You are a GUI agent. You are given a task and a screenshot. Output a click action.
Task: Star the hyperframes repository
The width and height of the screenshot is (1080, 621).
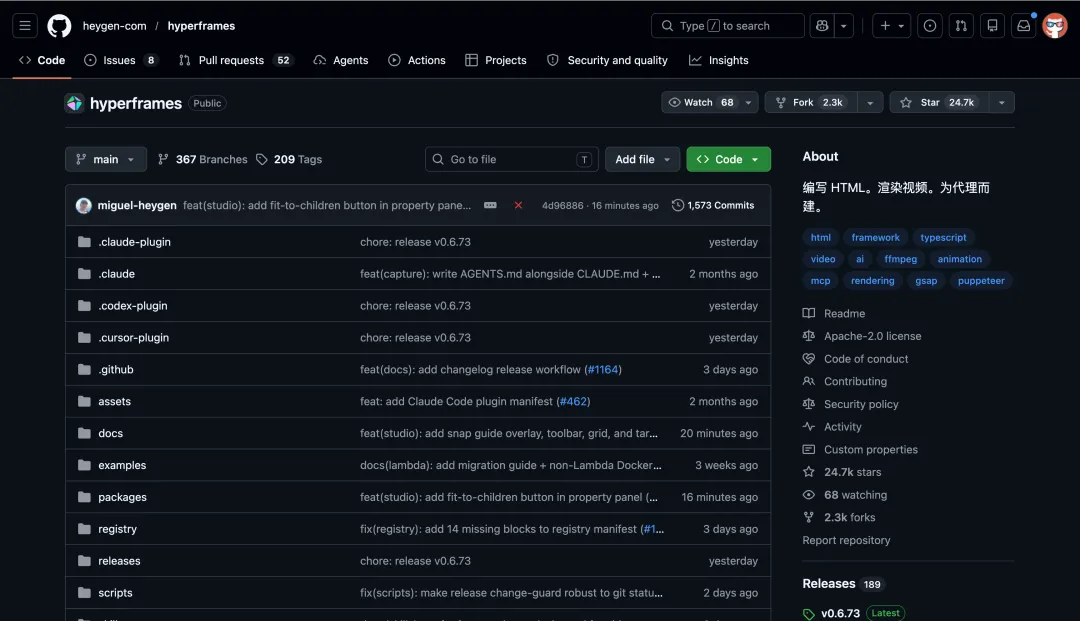939,103
